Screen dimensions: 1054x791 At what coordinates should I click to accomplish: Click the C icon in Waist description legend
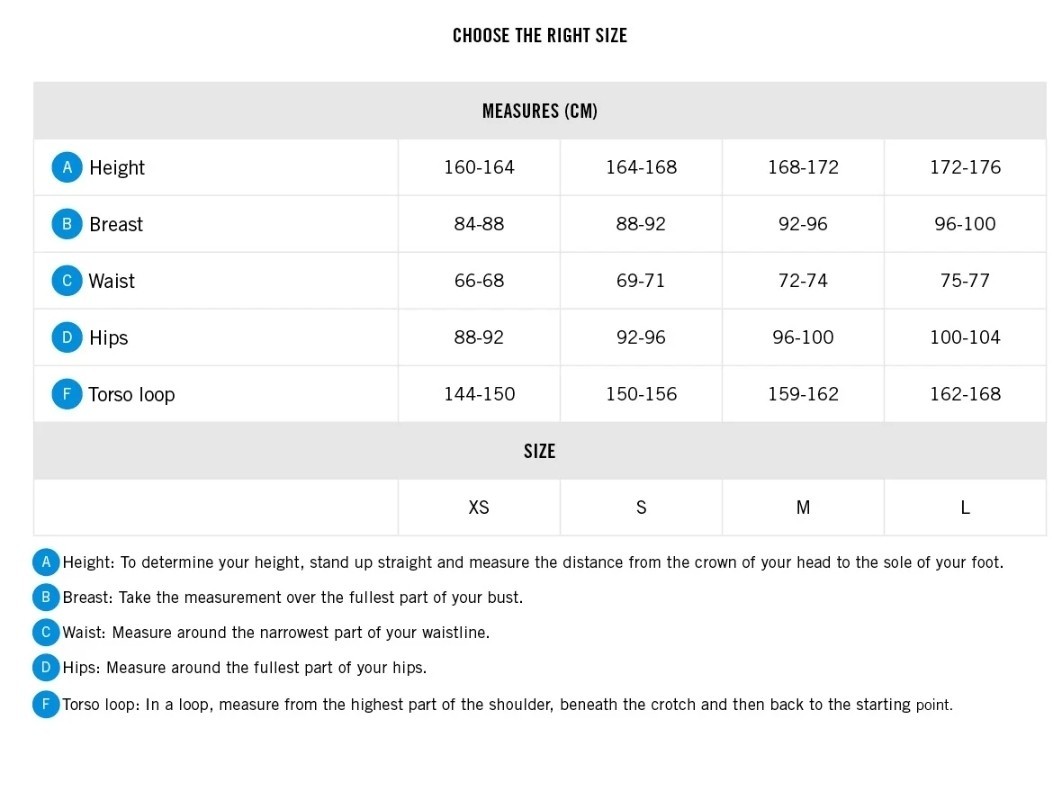click(46, 632)
